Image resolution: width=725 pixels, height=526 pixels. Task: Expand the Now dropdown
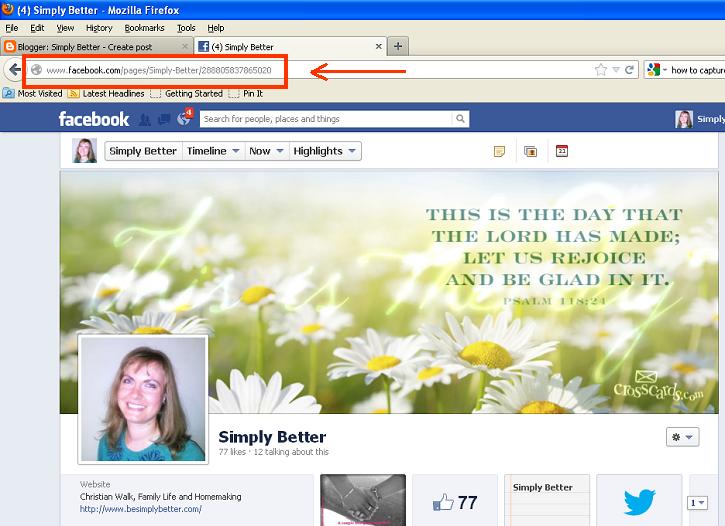pyautogui.click(x=266, y=151)
